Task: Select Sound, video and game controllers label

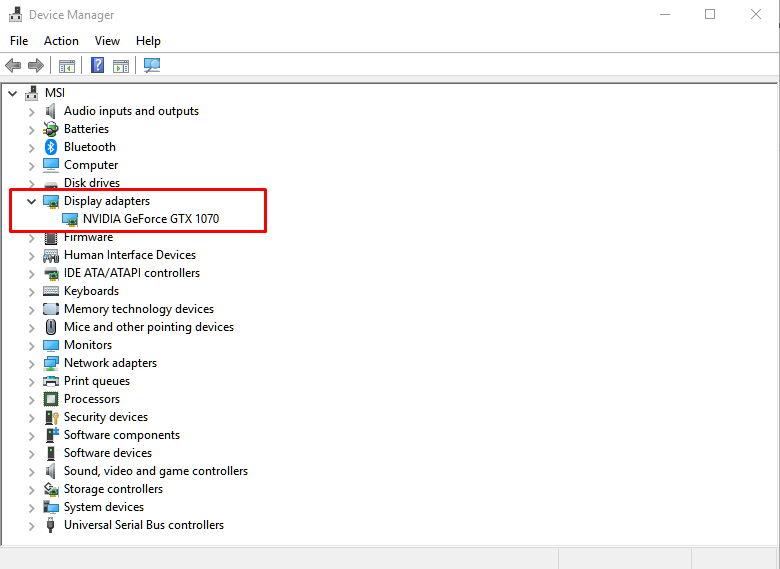Action: point(156,471)
